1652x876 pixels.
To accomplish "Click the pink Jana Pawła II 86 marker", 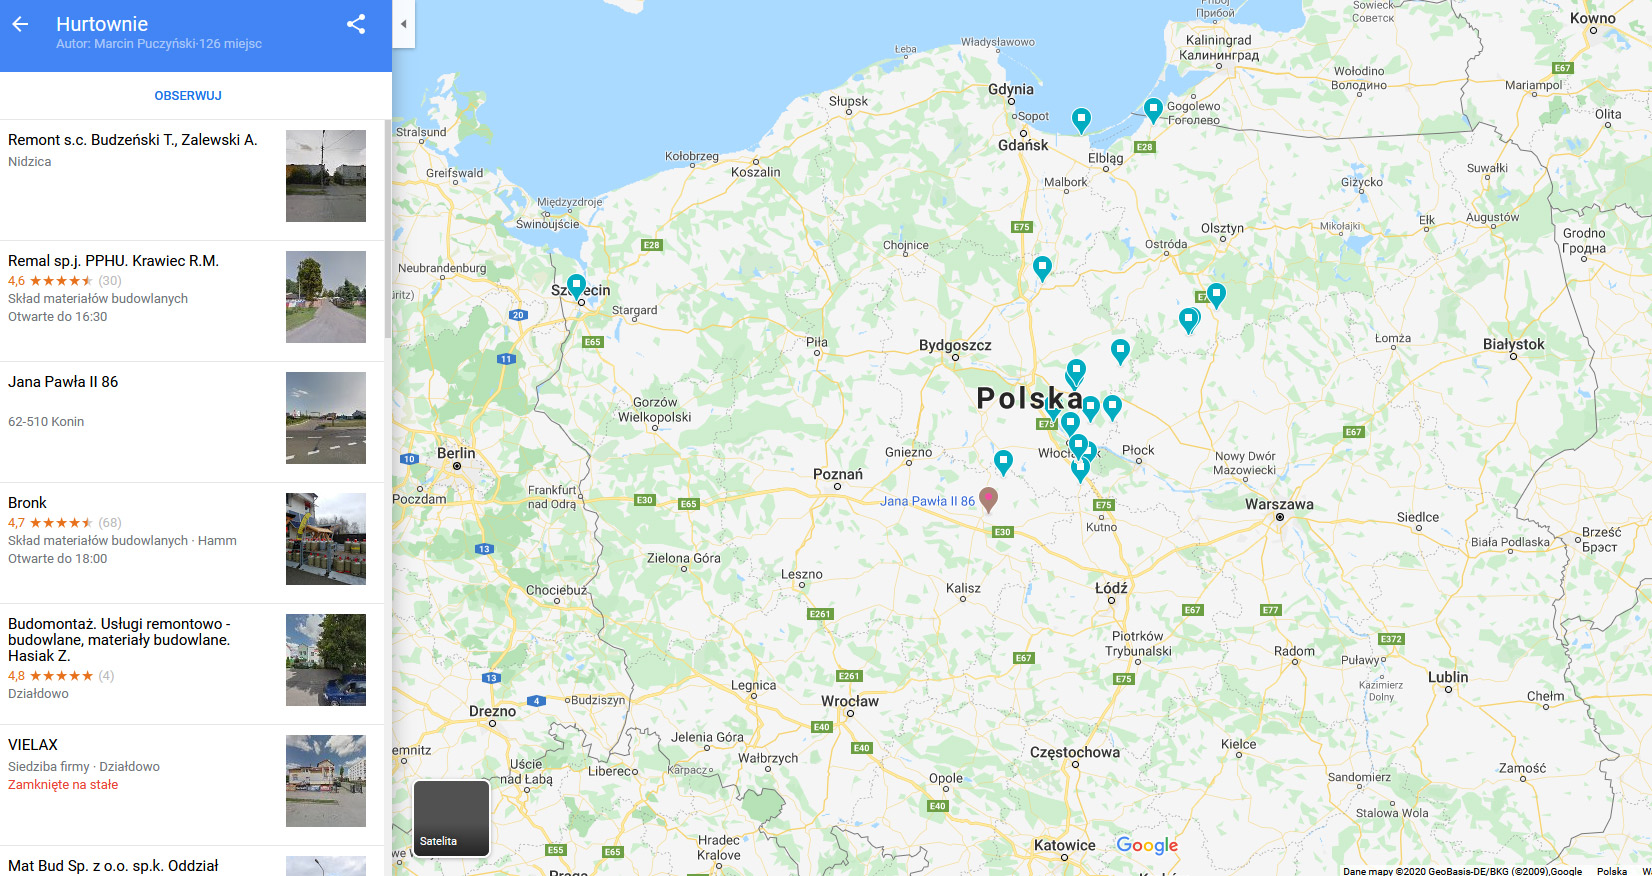I will 988,499.
